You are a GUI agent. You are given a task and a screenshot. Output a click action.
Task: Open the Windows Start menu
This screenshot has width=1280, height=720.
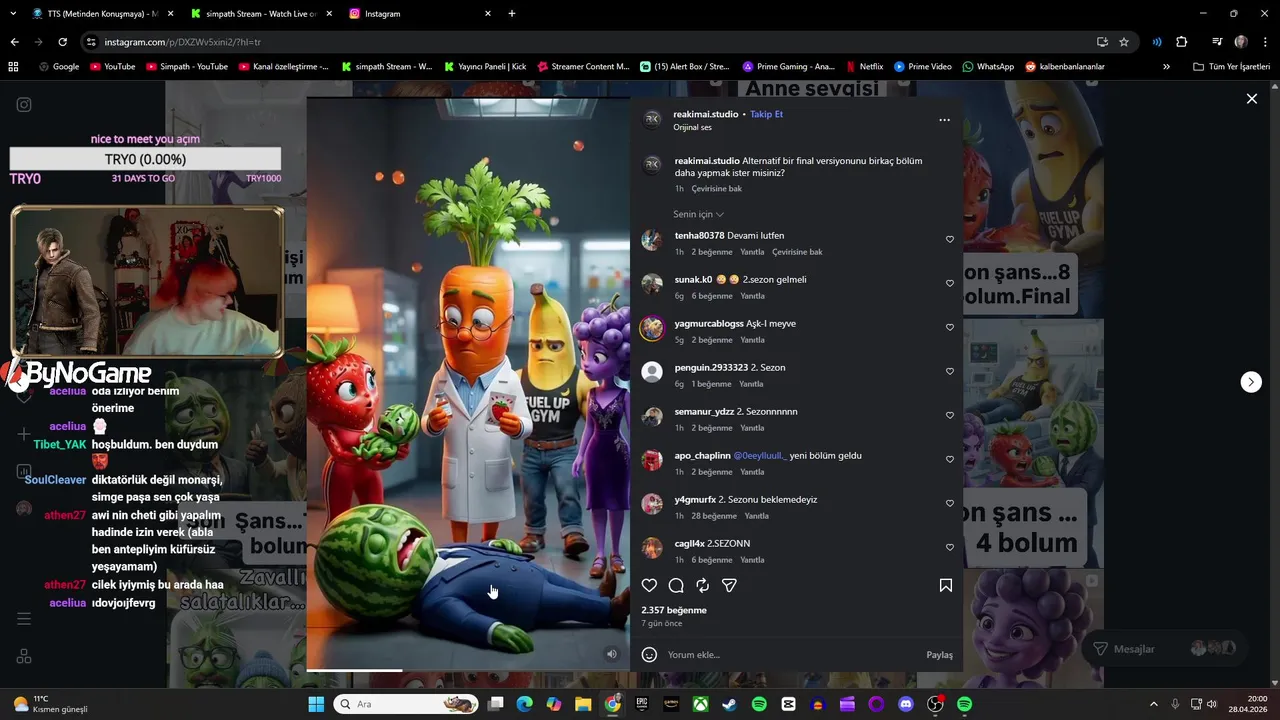point(316,704)
